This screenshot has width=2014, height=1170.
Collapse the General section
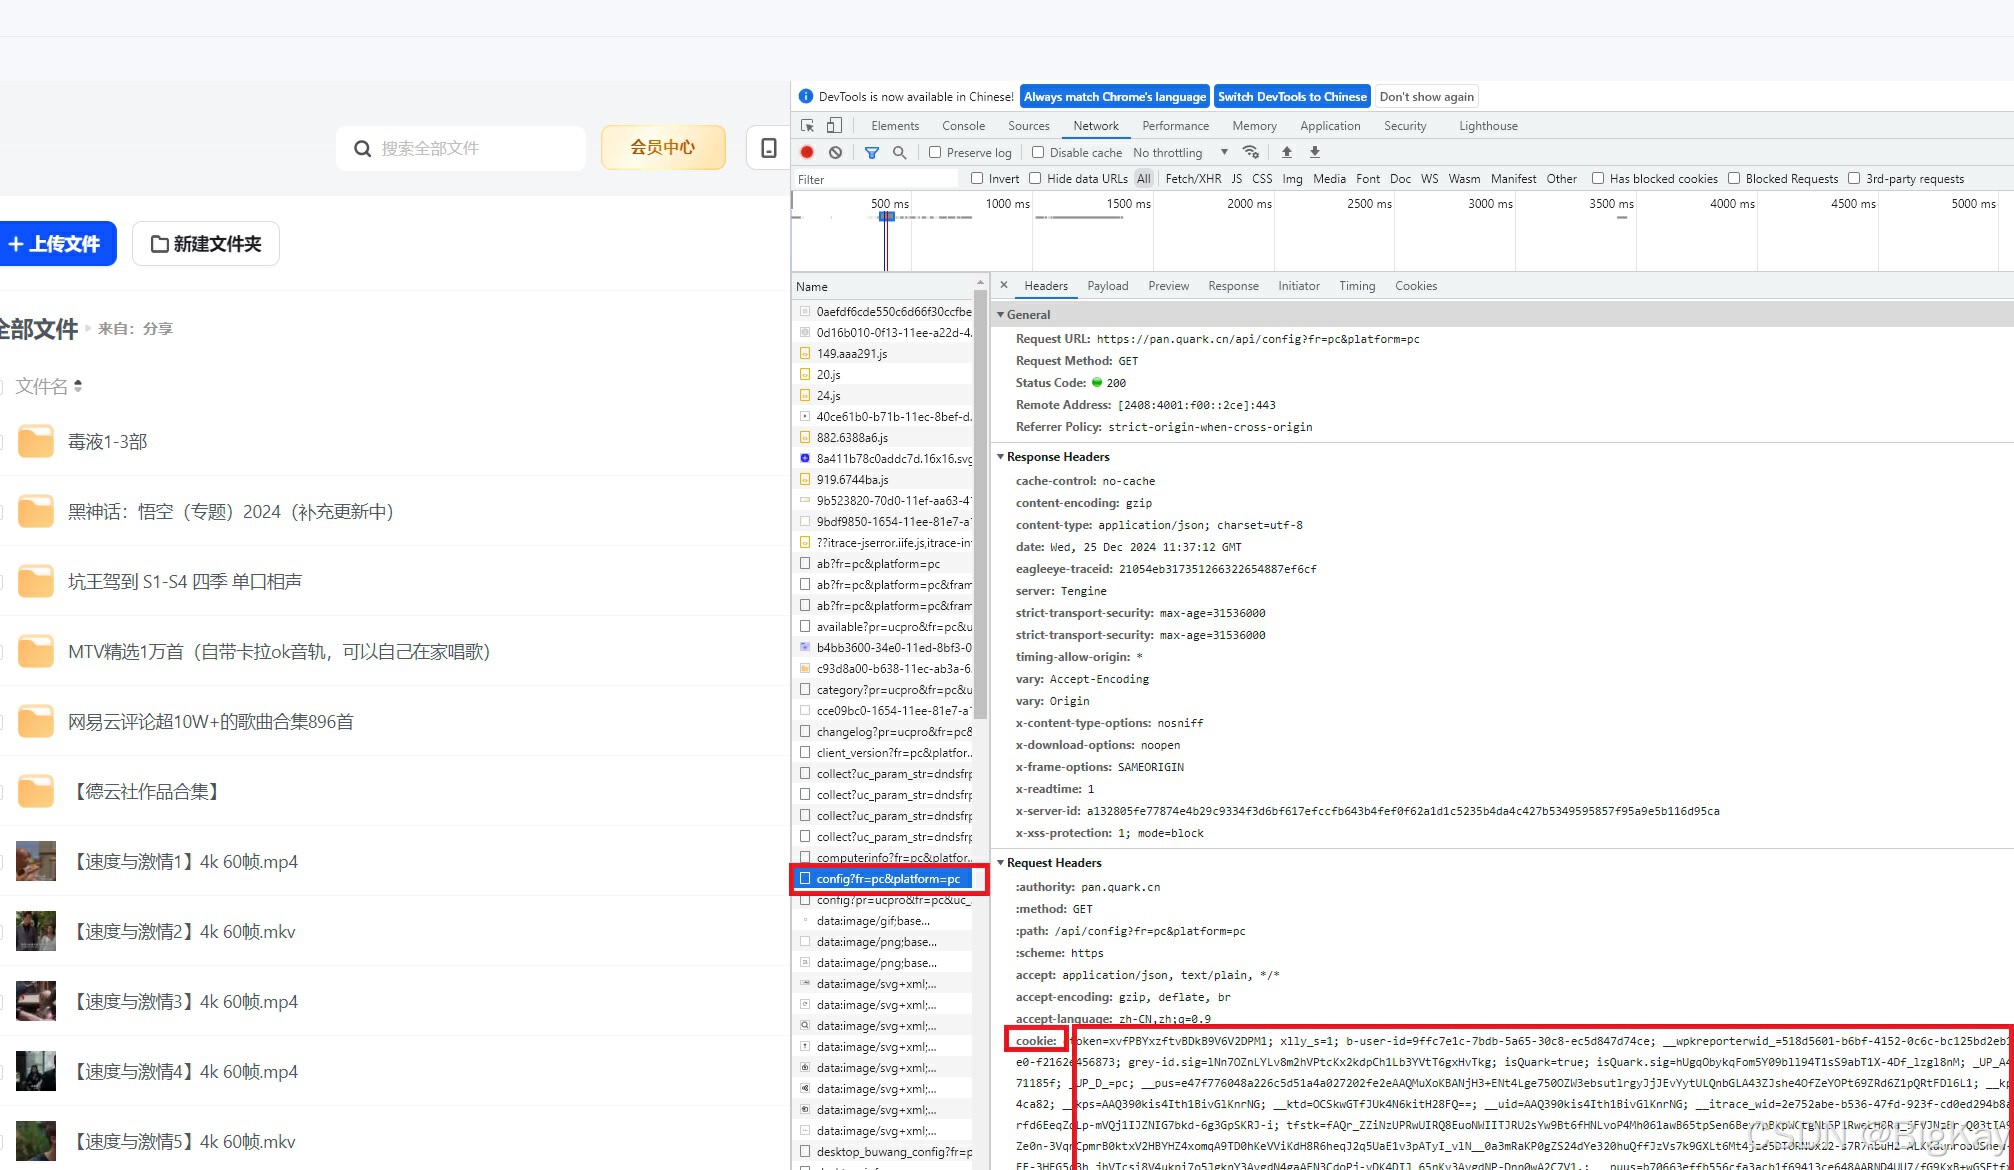pyautogui.click(x=1028, y=314)
